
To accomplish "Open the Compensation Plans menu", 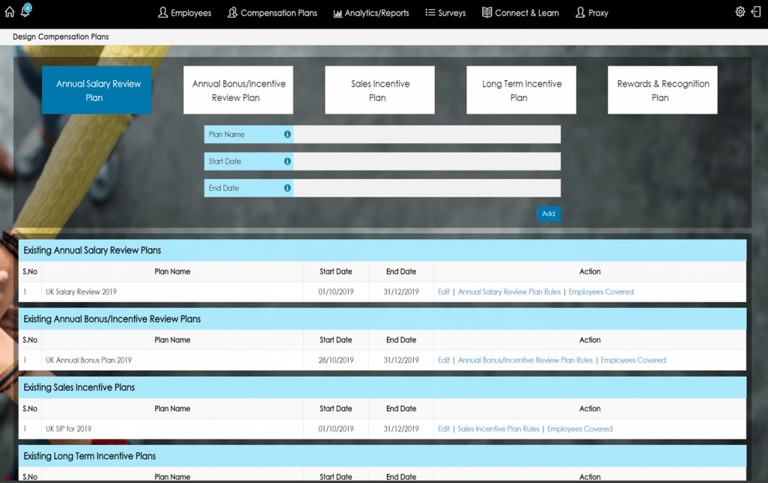I will 272,13.
